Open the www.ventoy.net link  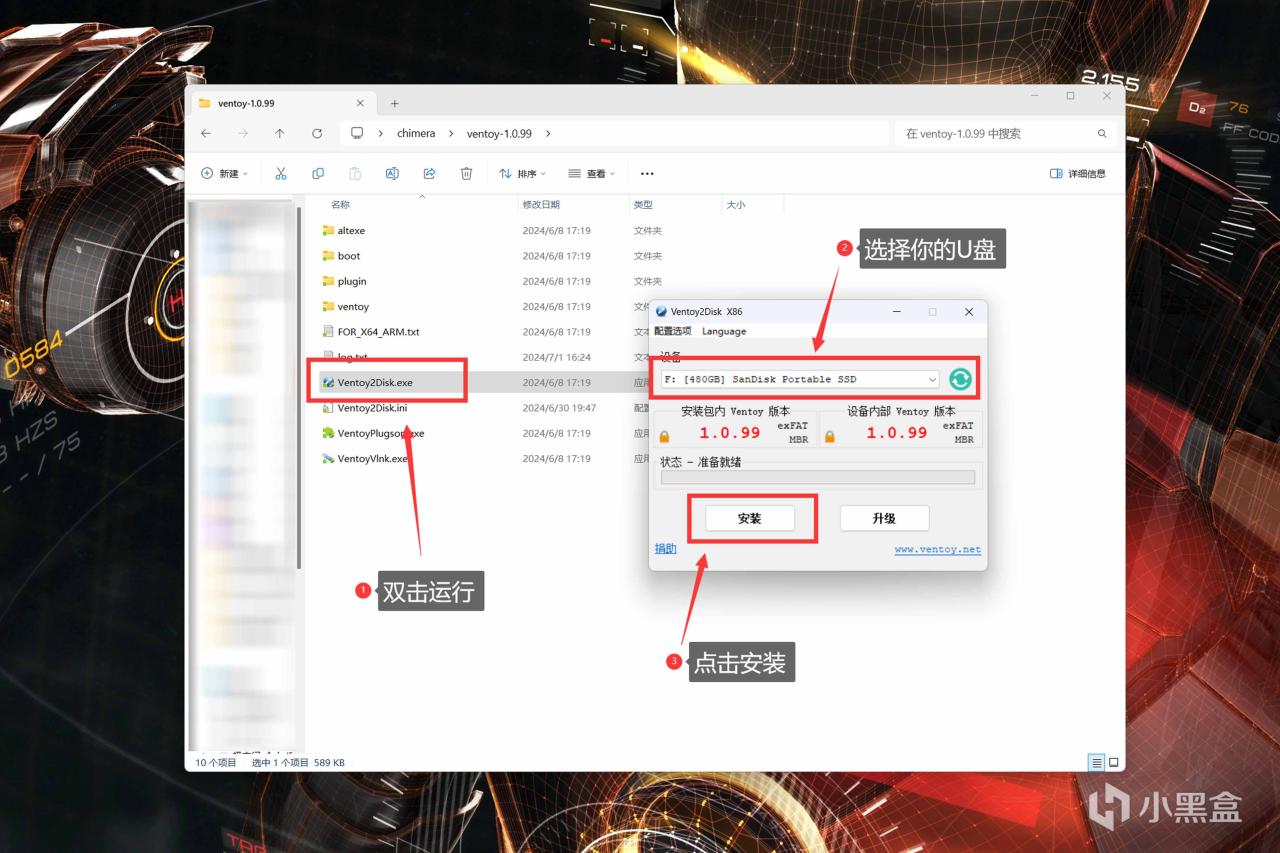[x=938, y=549]
